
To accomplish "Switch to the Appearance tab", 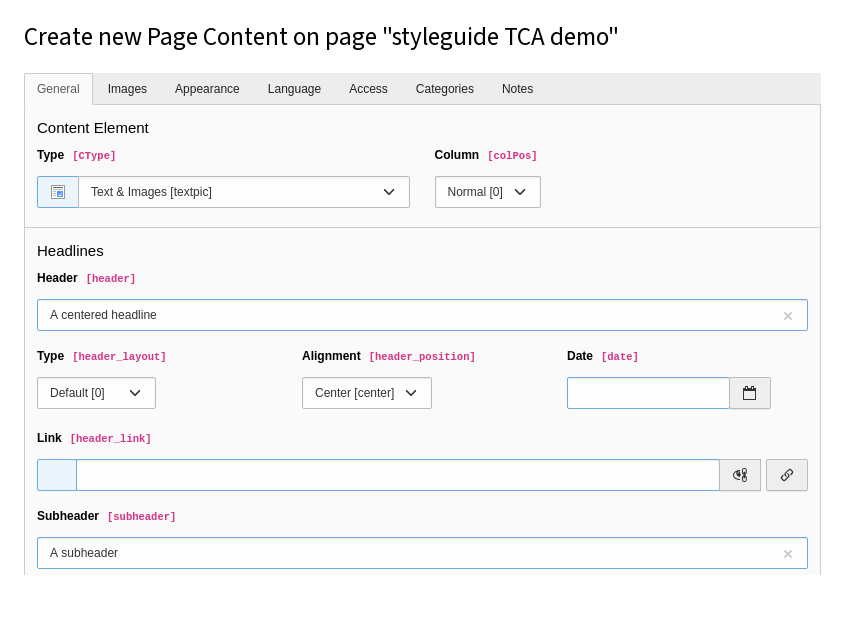I will (207, 89).
